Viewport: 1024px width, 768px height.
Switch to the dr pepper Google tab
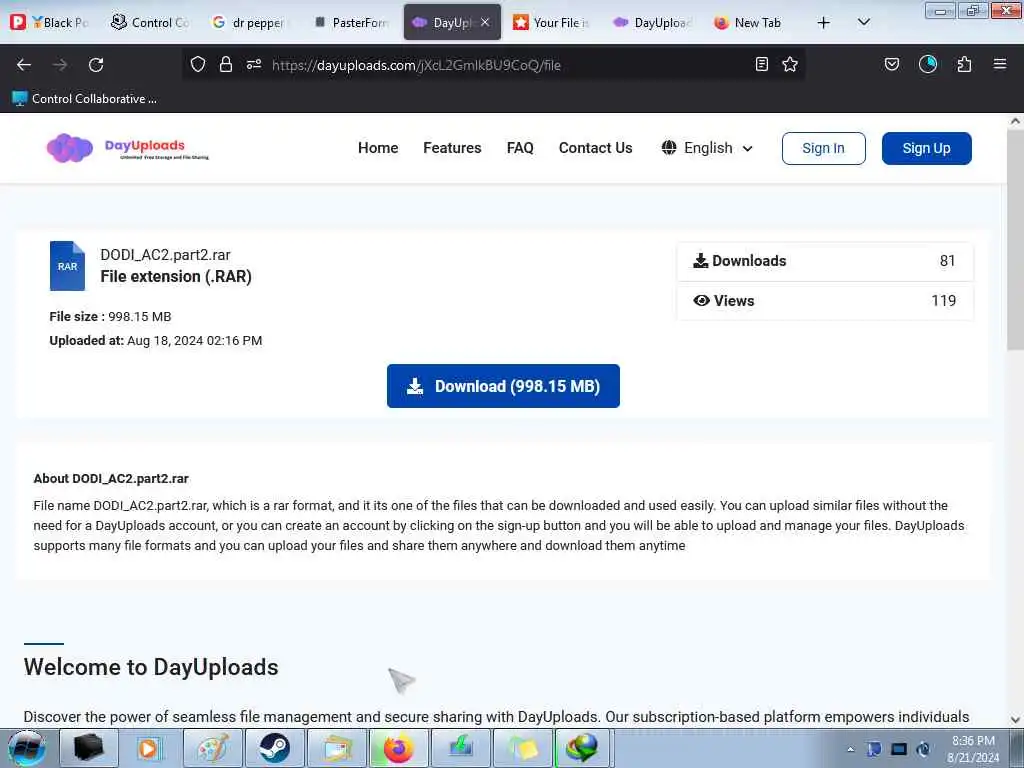click(x=249, y=22)
